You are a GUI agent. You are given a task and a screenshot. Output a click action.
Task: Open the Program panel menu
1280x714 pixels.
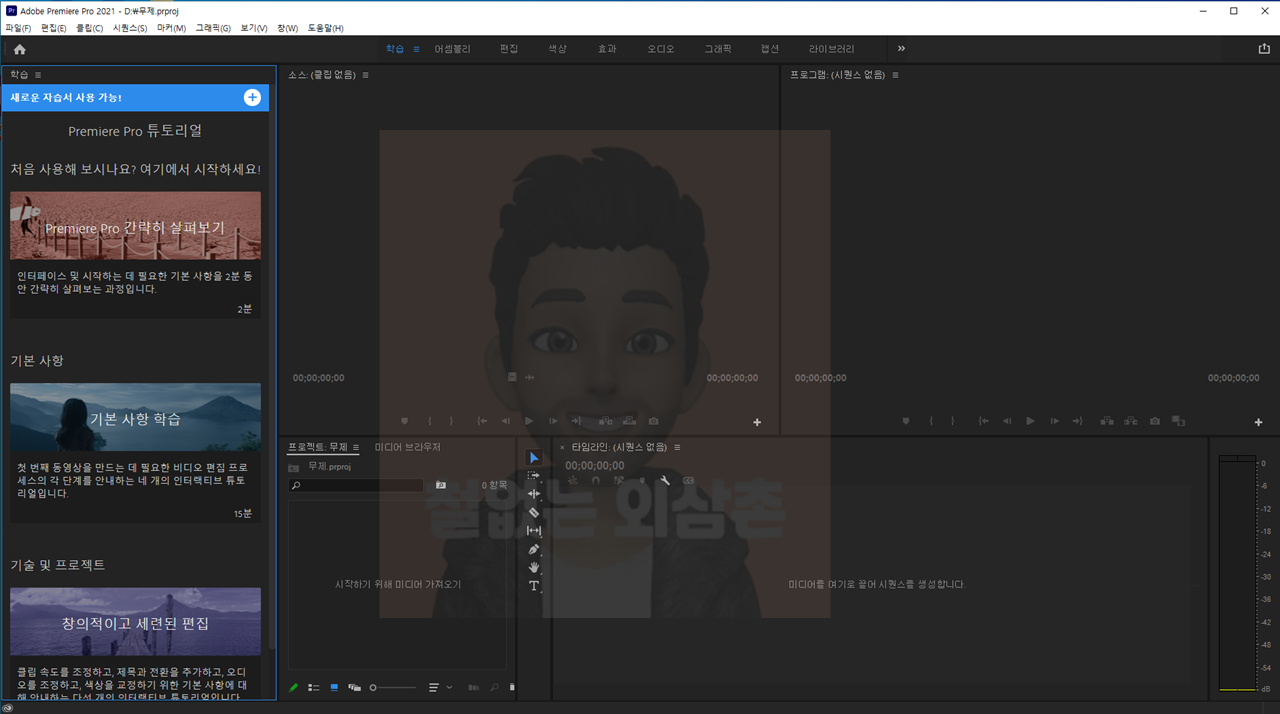895,75
